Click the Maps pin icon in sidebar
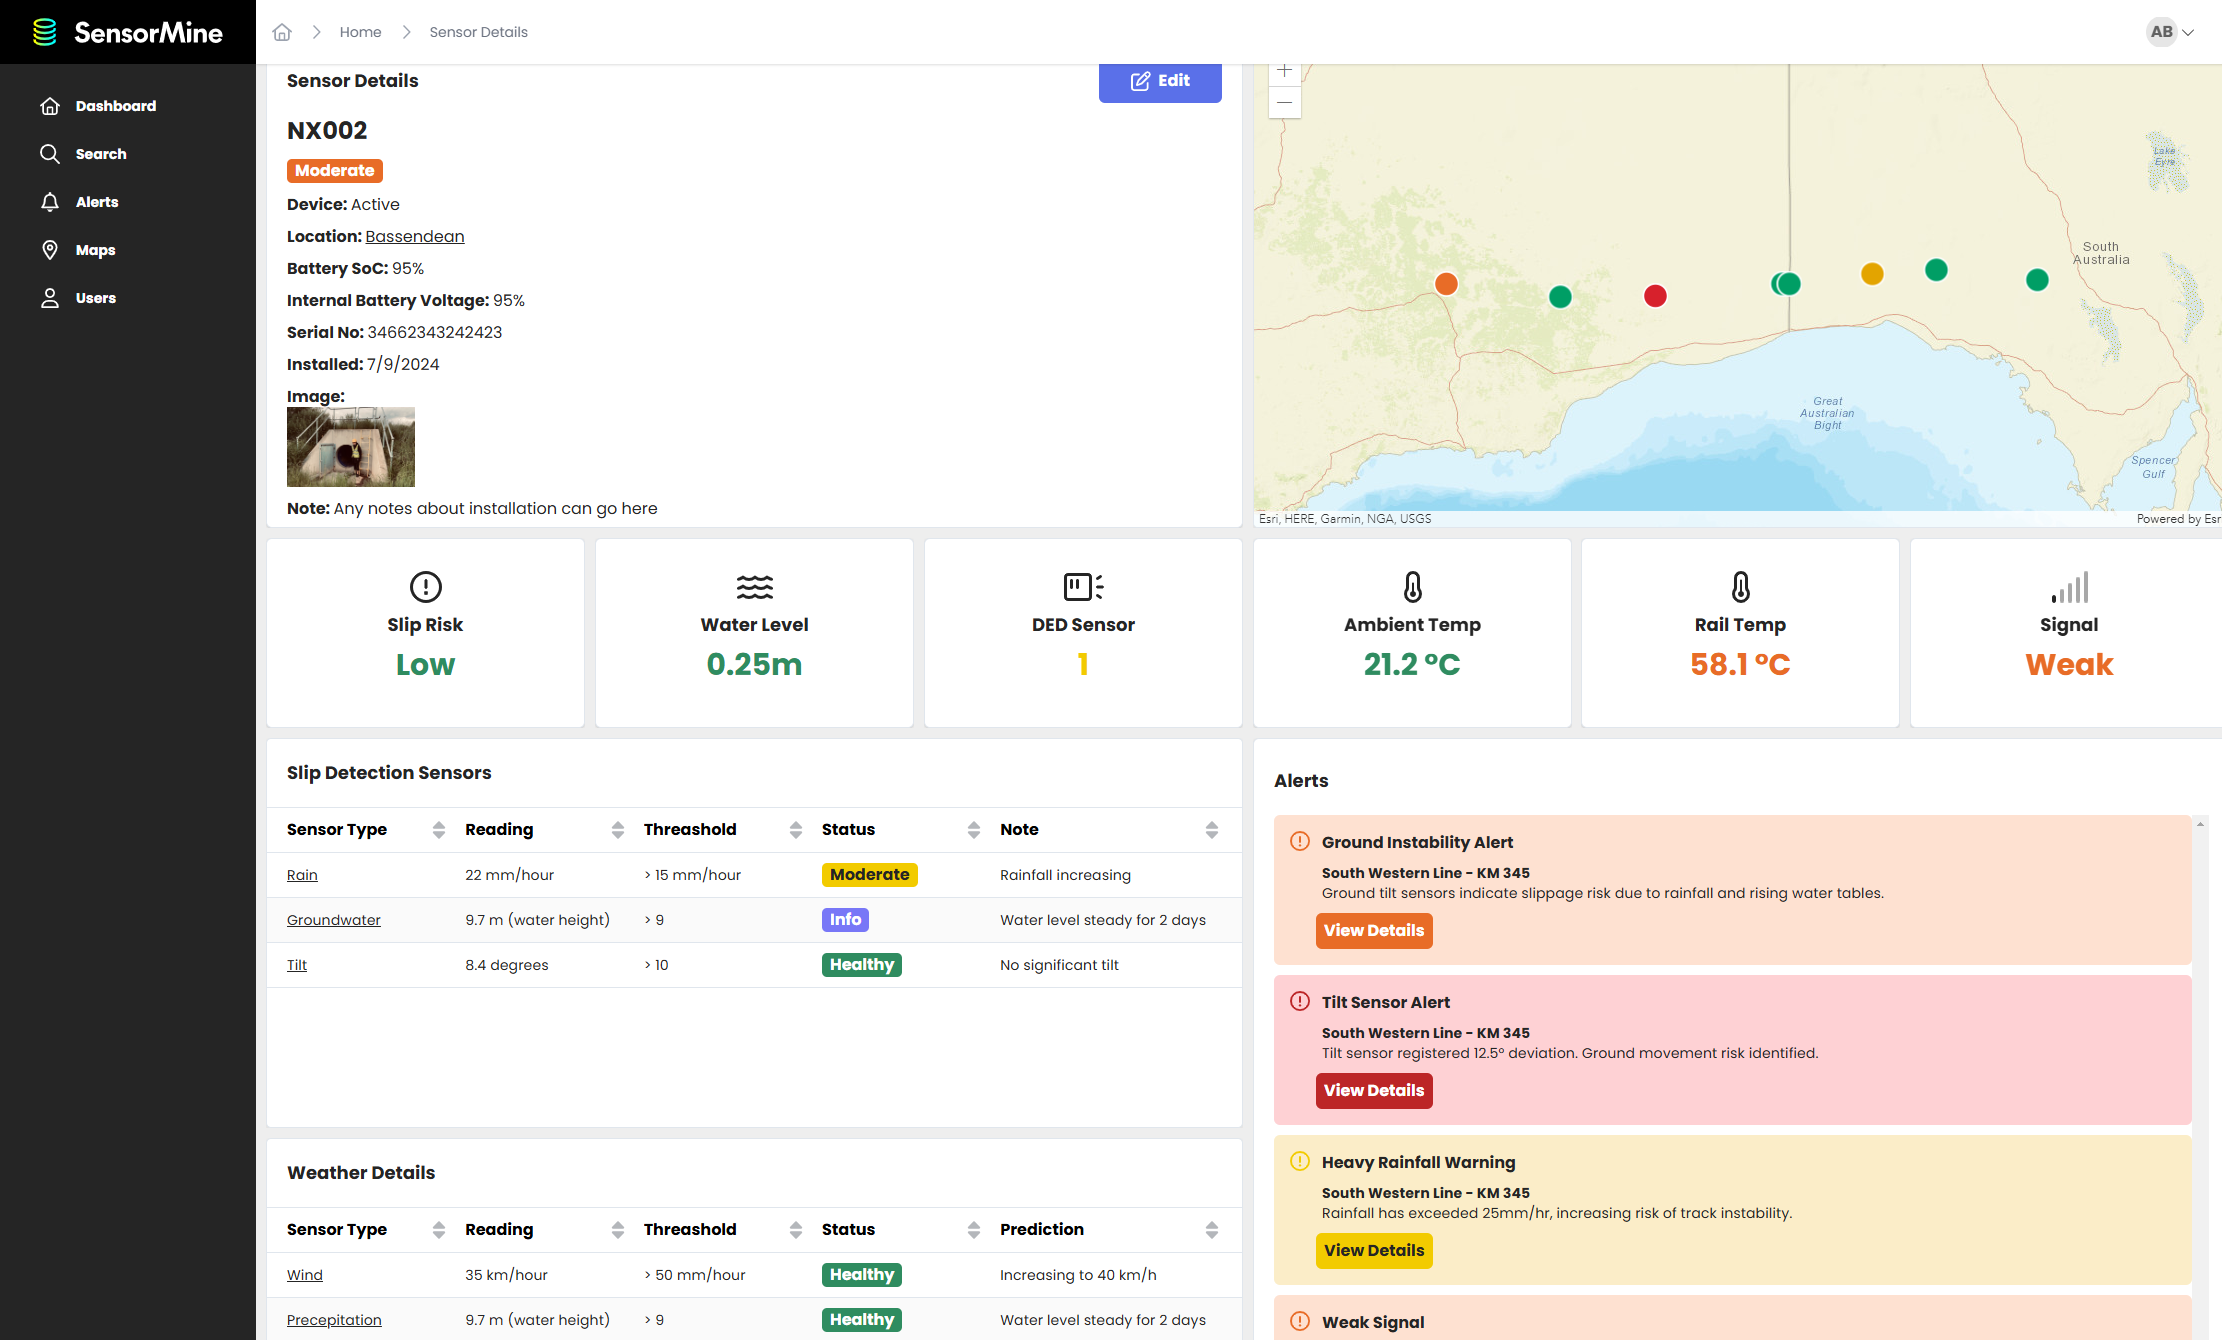This screenshot has width=2222, height=1340. 50,250
